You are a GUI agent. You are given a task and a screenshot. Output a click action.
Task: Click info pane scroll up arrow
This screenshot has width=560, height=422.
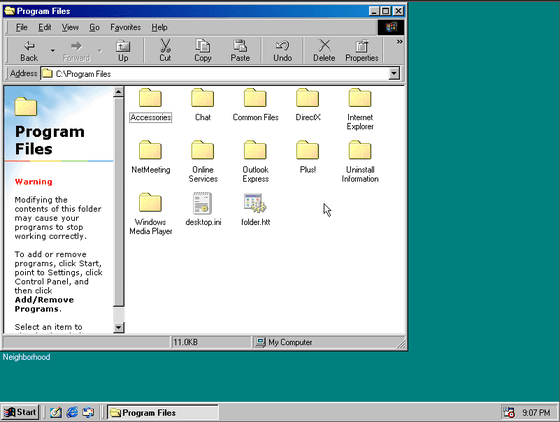(x=119, y=92)
